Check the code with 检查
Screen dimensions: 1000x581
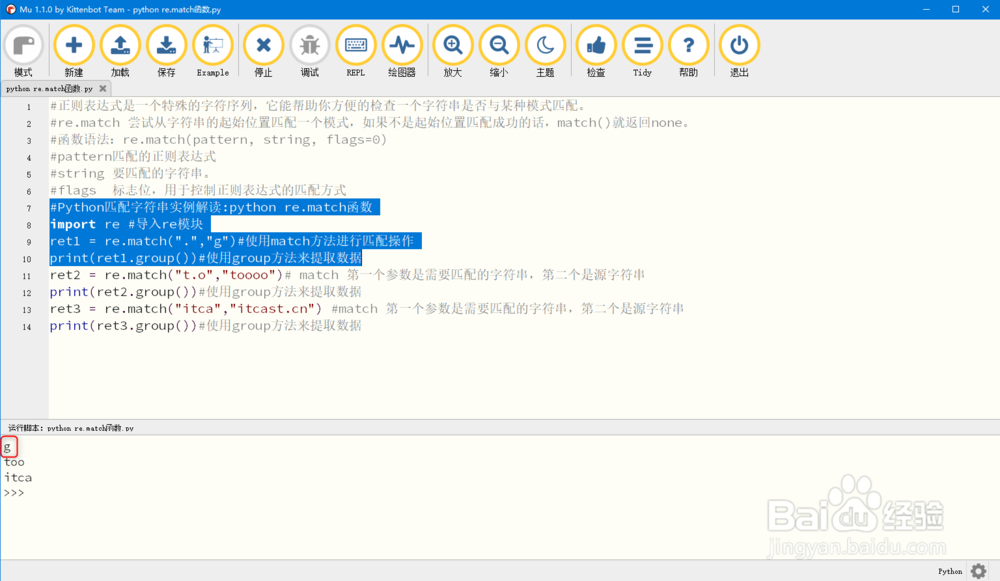[x=596, y=51]
